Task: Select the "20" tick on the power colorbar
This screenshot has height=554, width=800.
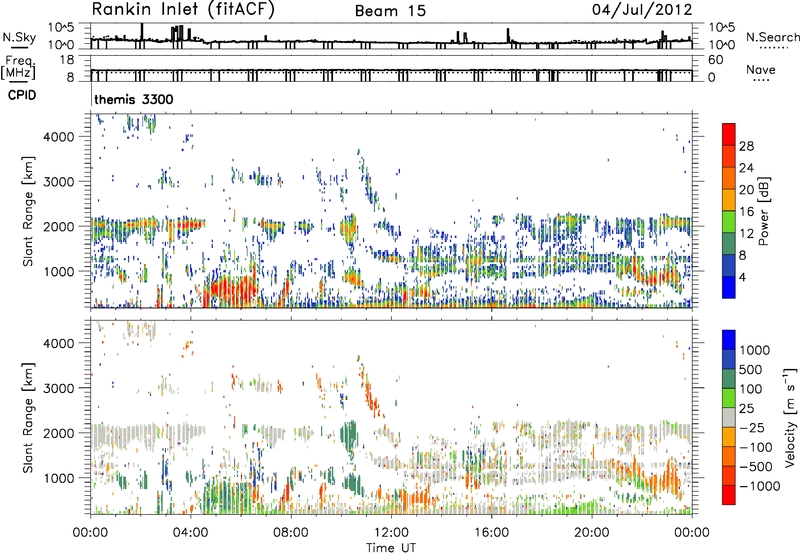Action: point(746,190)
